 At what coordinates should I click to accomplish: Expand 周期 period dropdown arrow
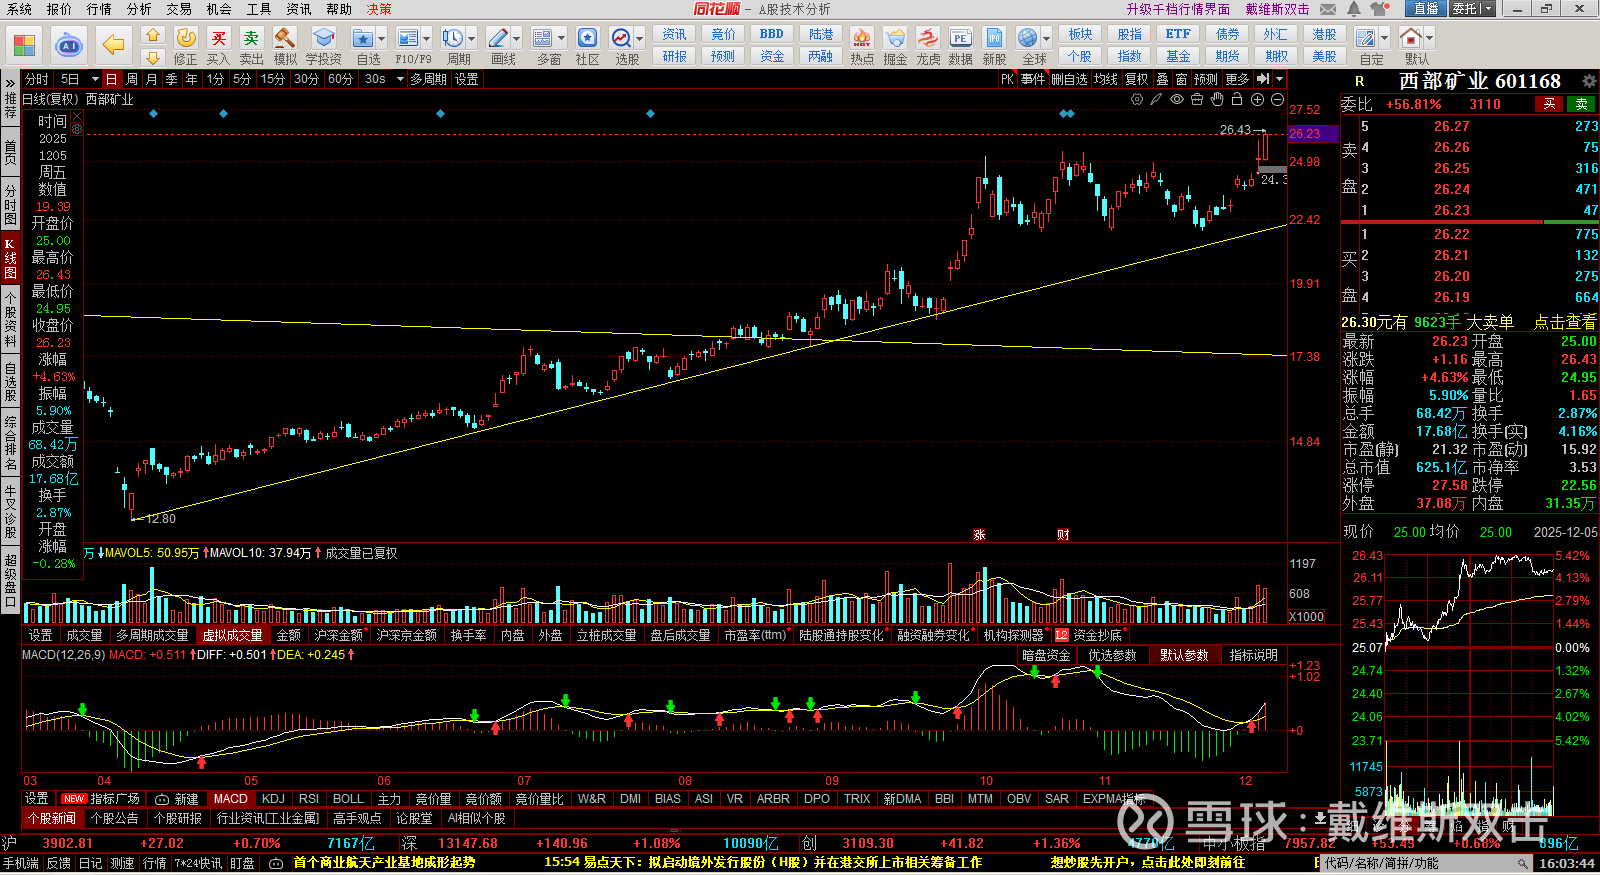471,38
